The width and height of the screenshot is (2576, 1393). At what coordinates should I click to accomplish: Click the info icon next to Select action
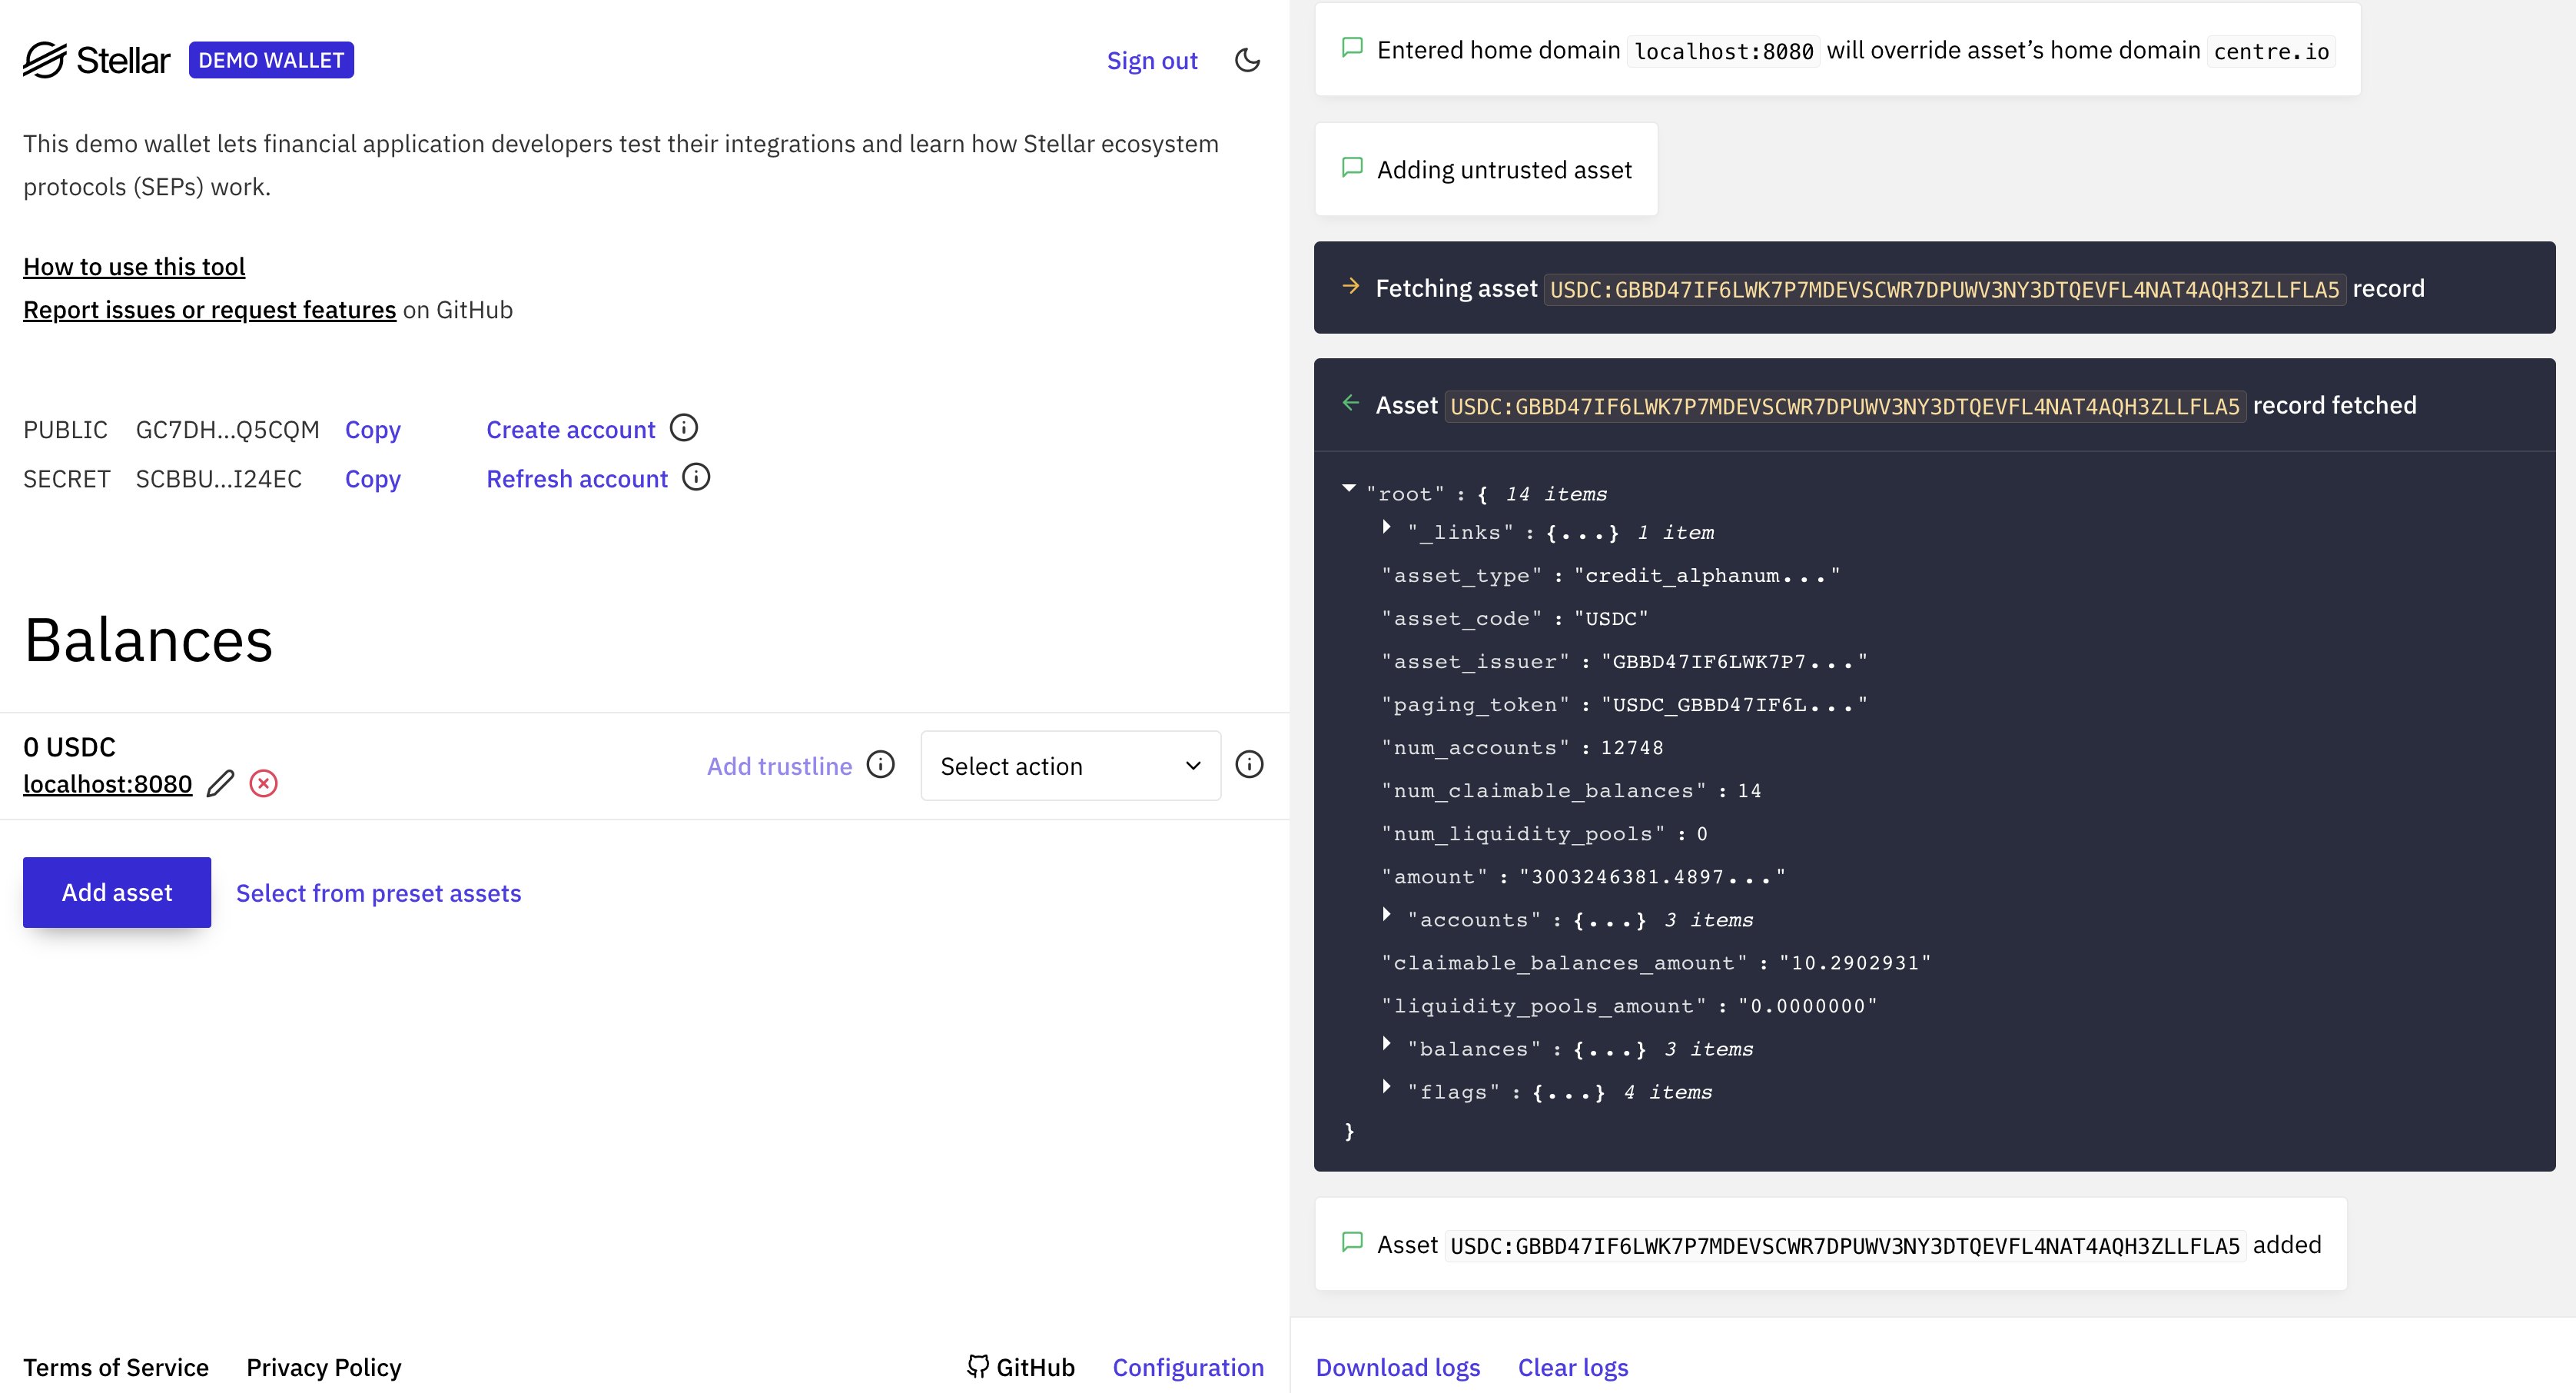tap(1250, 765)
